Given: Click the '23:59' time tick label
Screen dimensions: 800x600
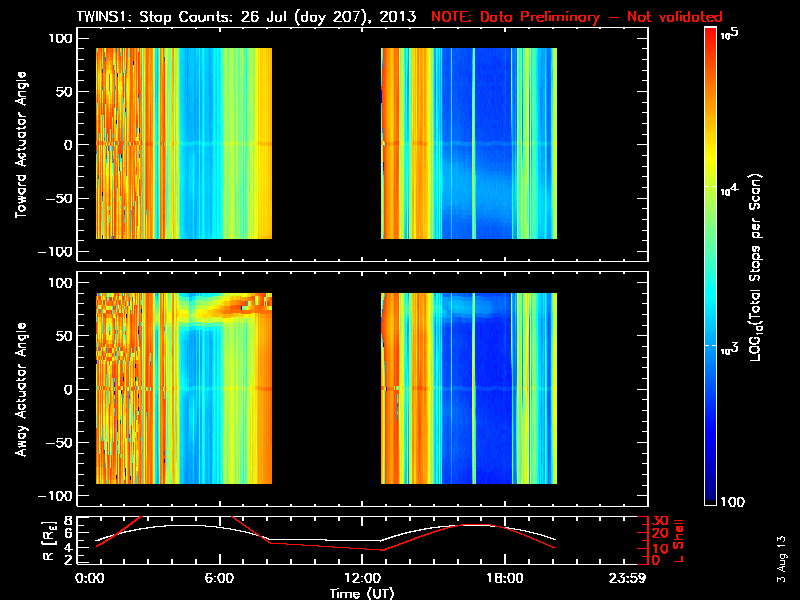Looking at the screenshot, I should point(627,578).
